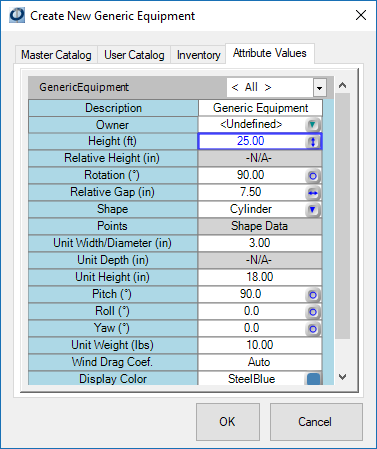Click the SteelBlue display color swatch

coord(313,379)
